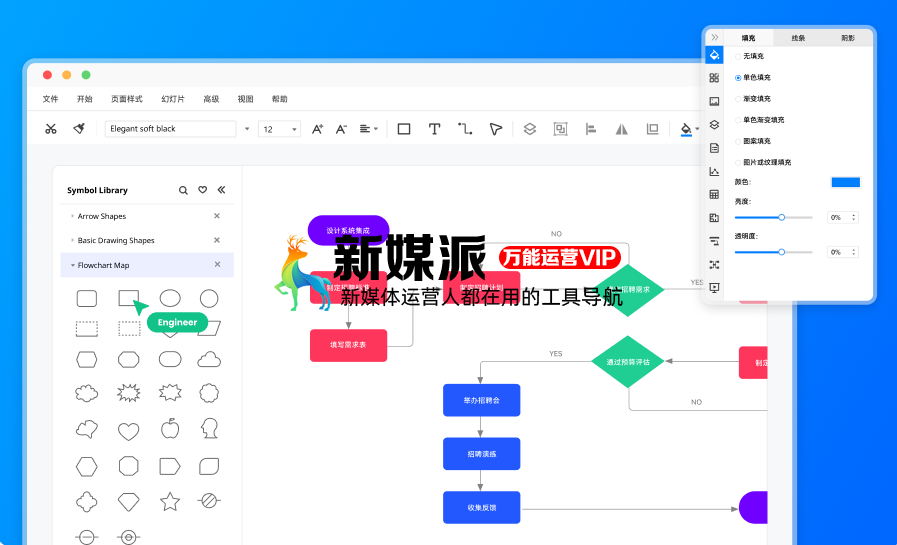
Task: Click the align left icon
Action: [x=591, y=129]
